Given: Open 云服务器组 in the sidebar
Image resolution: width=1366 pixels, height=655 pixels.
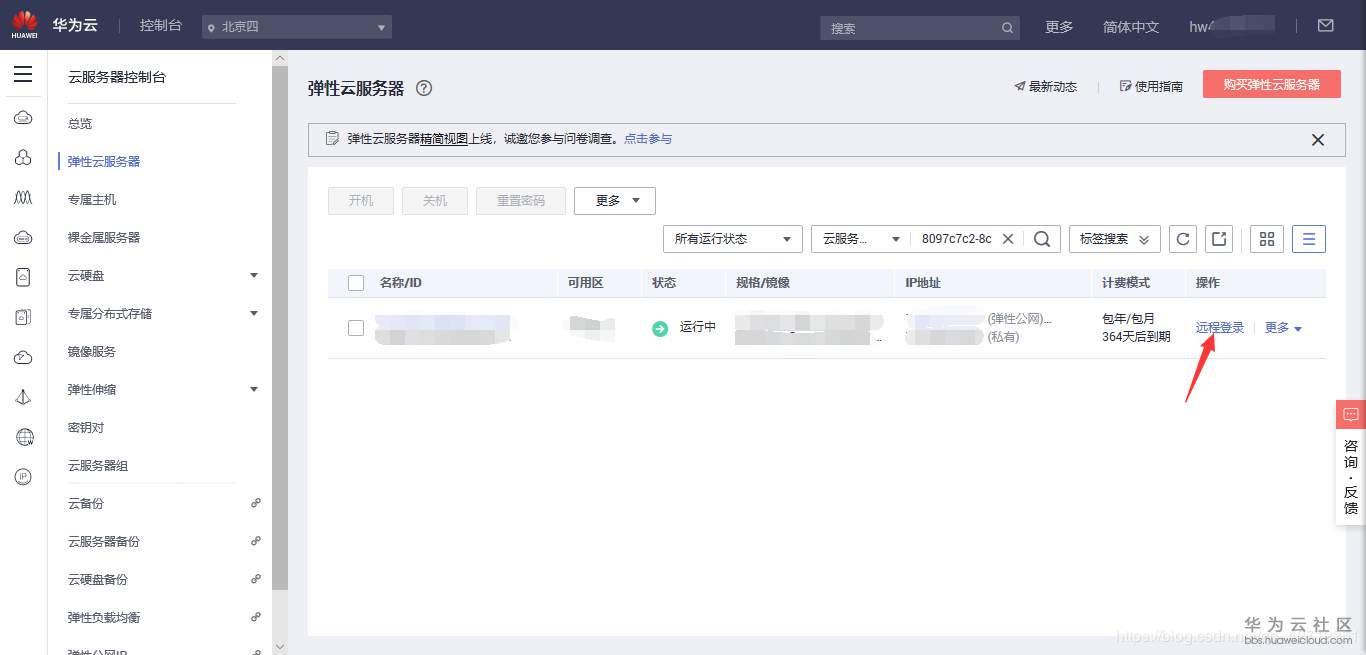Looking at the screenshot, I should coord(98,466).
